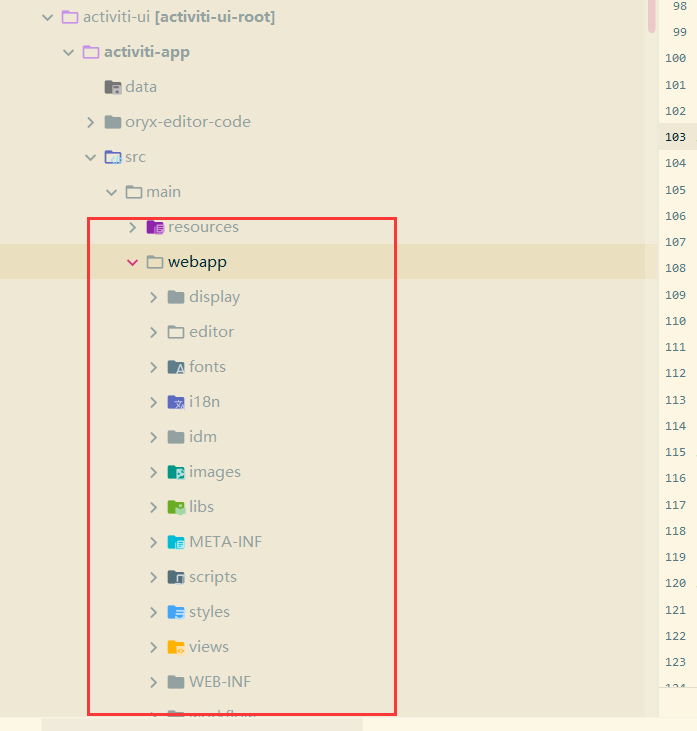Click the main folder icon
The image size is (697, 731).
point(134,192)
